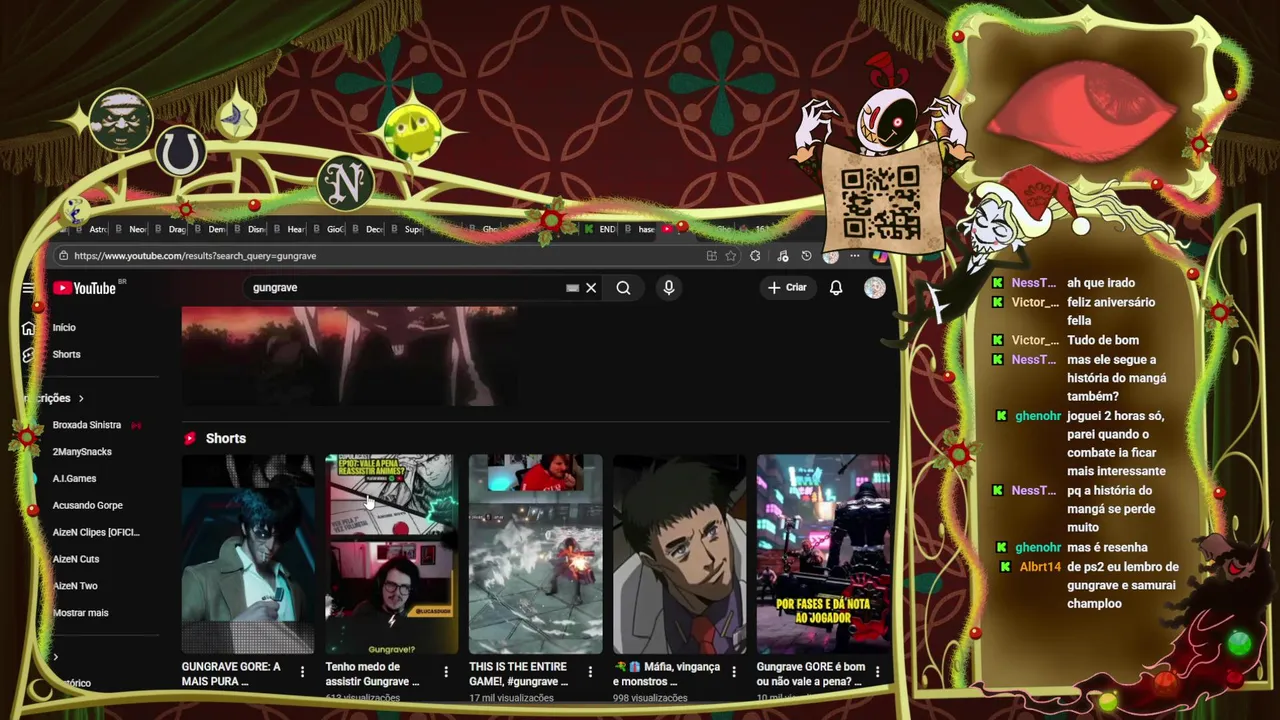
Task: Open the browser profile avatar in toolbar
Action: [830, 256]
